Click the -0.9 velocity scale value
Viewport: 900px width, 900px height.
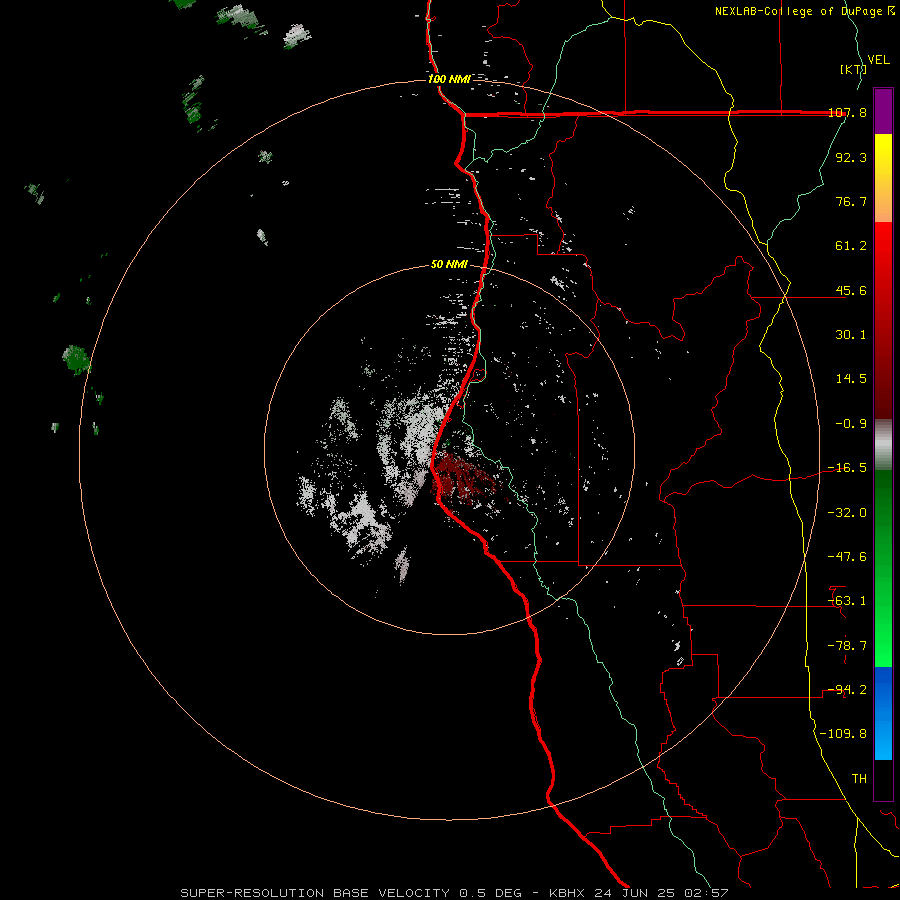click(851, 424)
